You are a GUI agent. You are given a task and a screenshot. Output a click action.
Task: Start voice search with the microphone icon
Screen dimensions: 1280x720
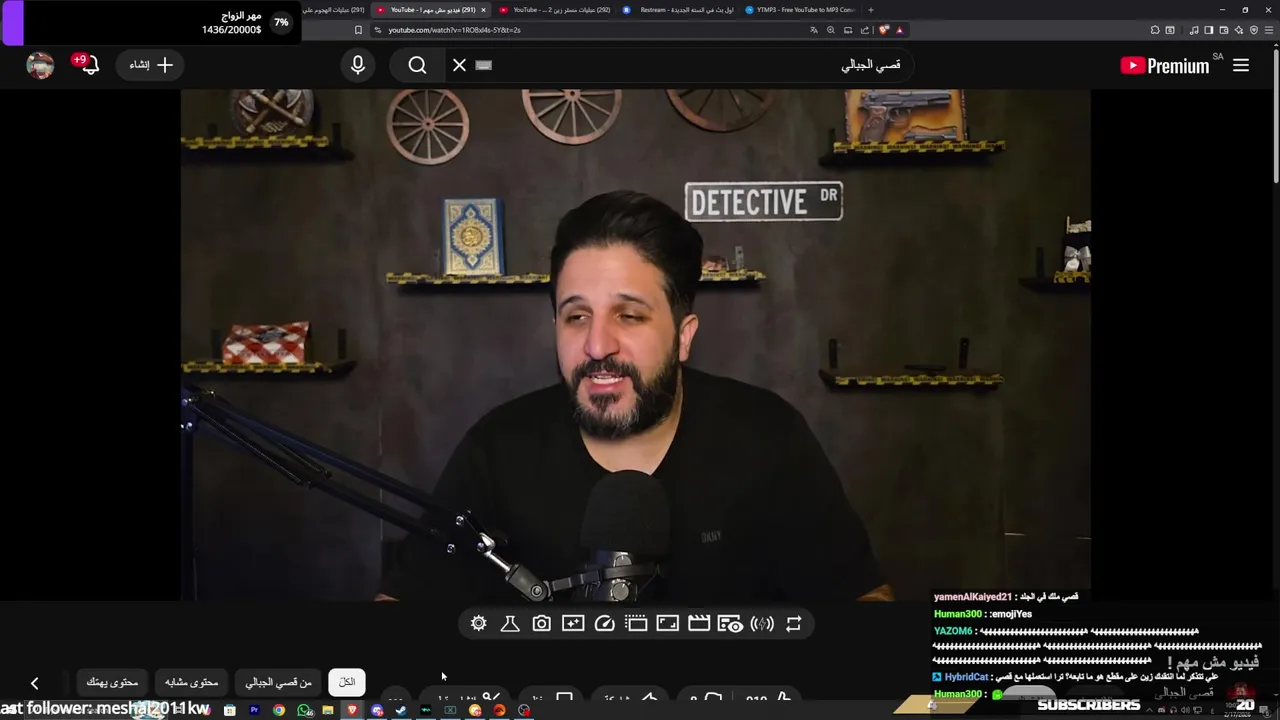pyautogui.click(x=358, y=65)
